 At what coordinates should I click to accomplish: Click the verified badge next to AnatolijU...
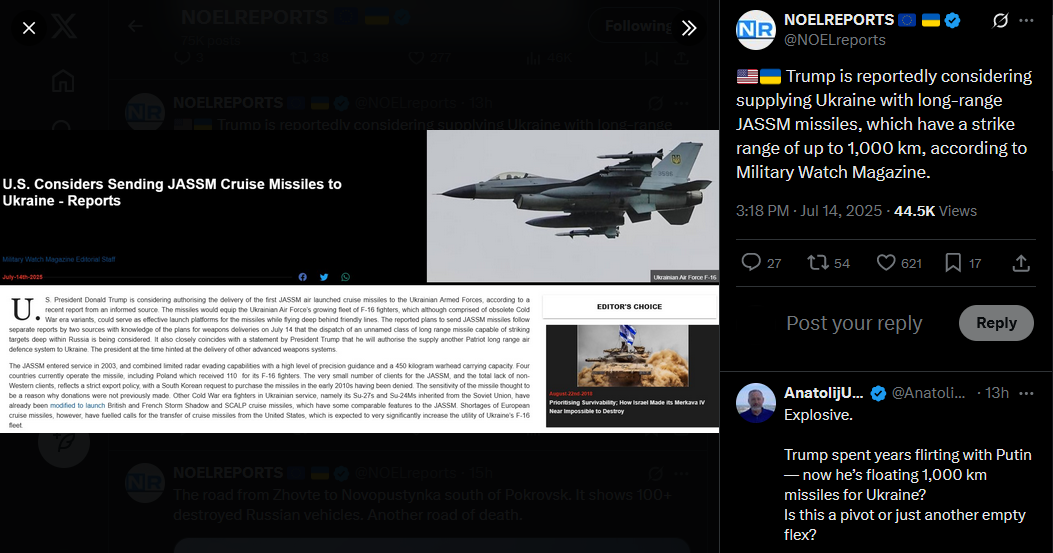(878, 394)
